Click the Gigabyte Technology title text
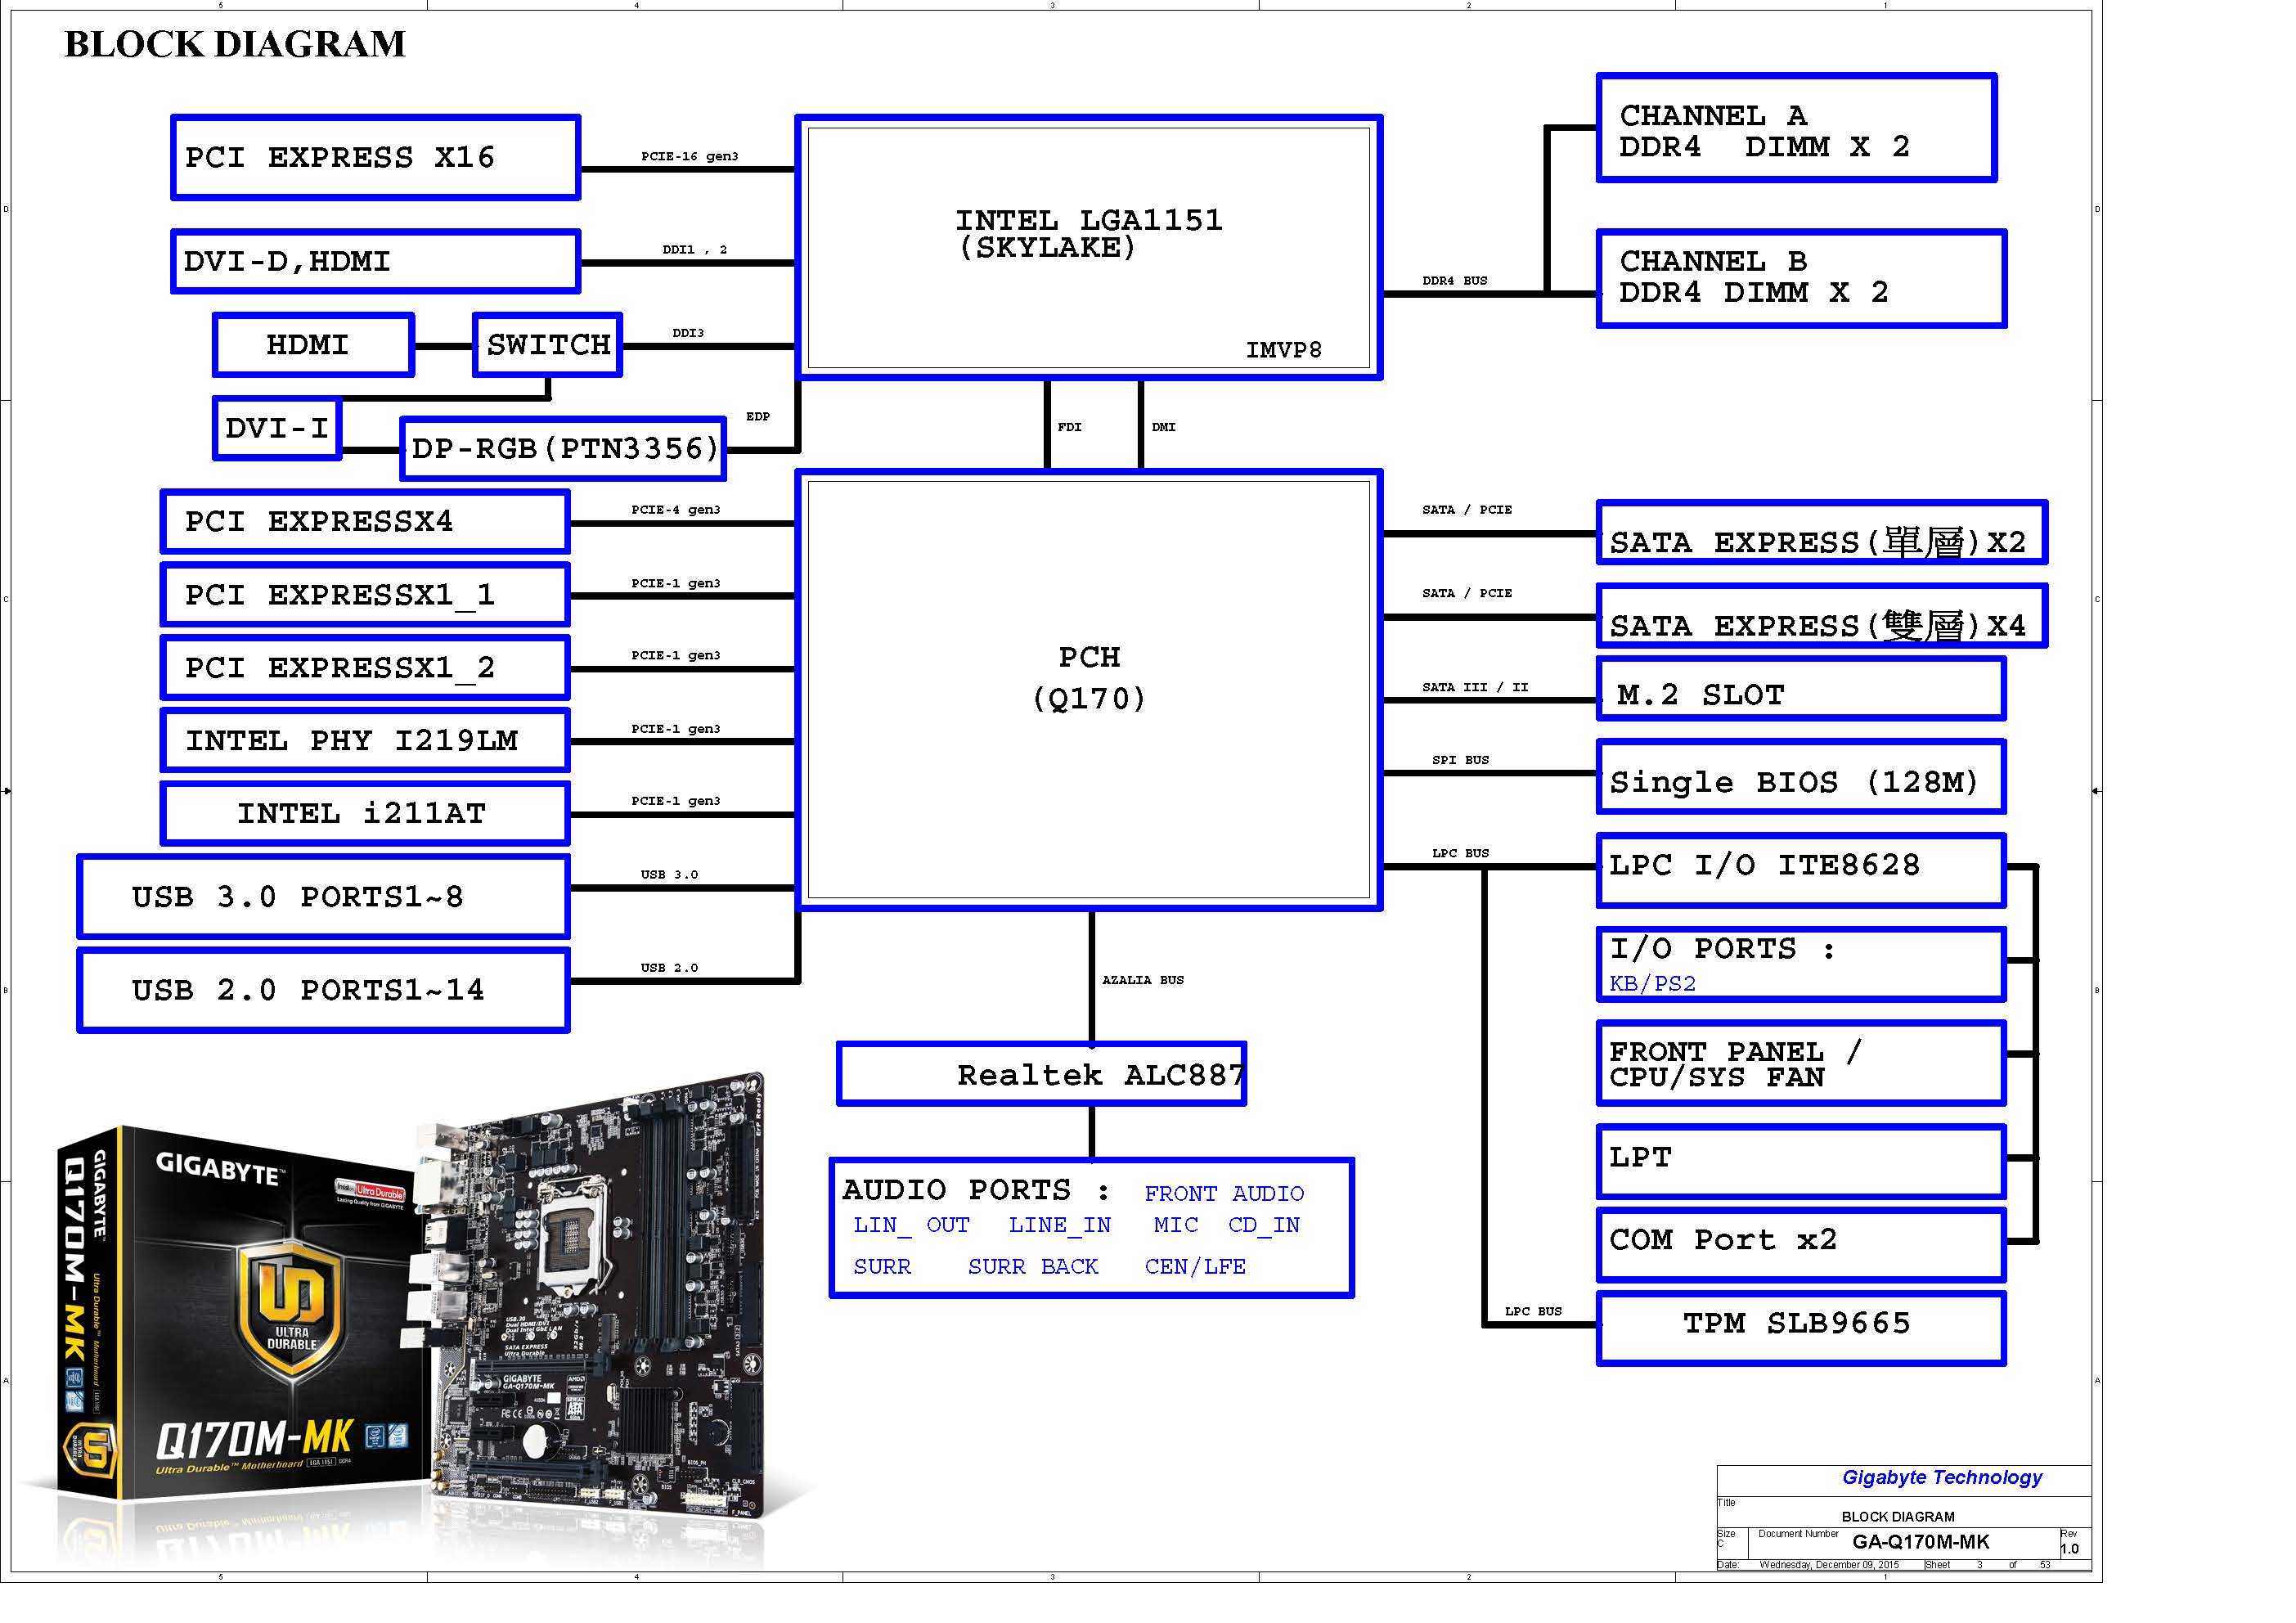 tap(1941, 1477)
